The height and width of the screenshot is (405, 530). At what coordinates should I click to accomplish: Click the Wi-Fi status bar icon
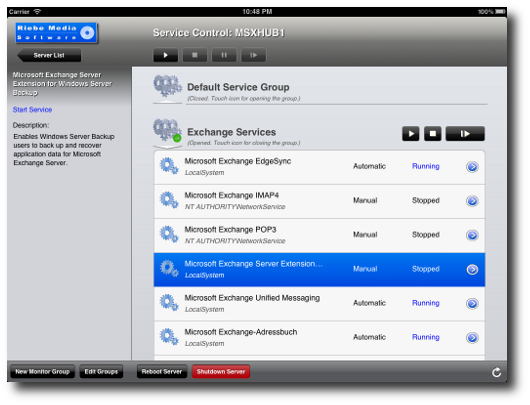click(x=37, y=11)
